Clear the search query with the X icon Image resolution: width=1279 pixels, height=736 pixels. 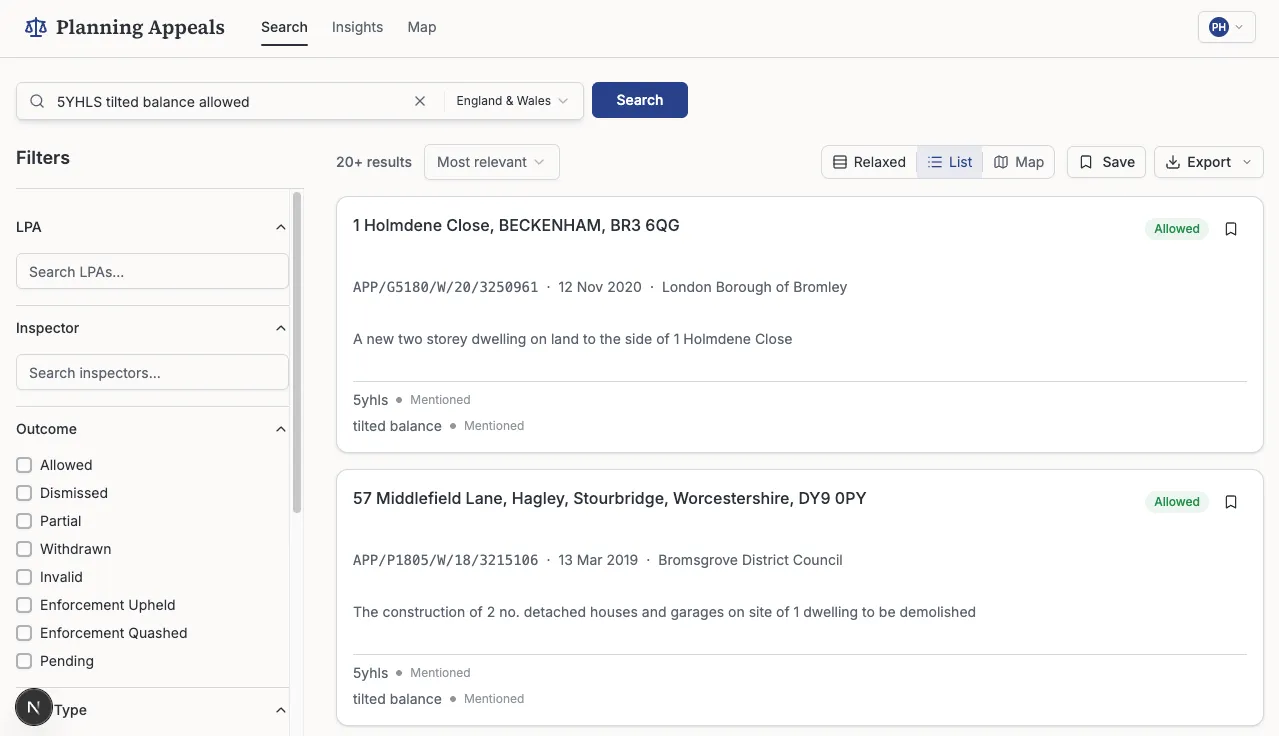(x=420, y=100)
